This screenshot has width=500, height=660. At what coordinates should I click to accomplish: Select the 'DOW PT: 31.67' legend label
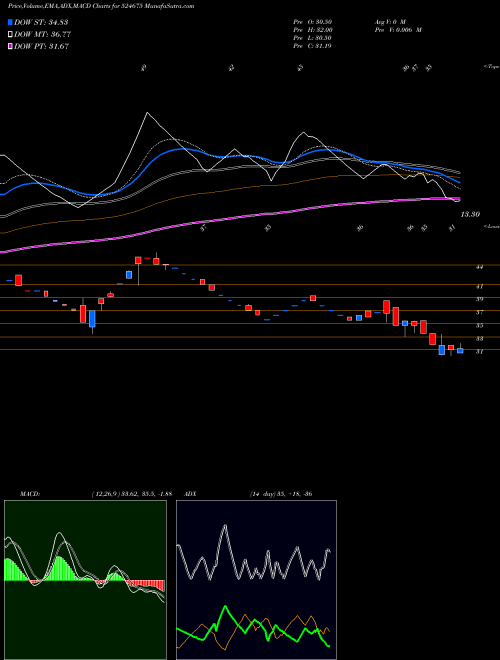coord(42,47)
